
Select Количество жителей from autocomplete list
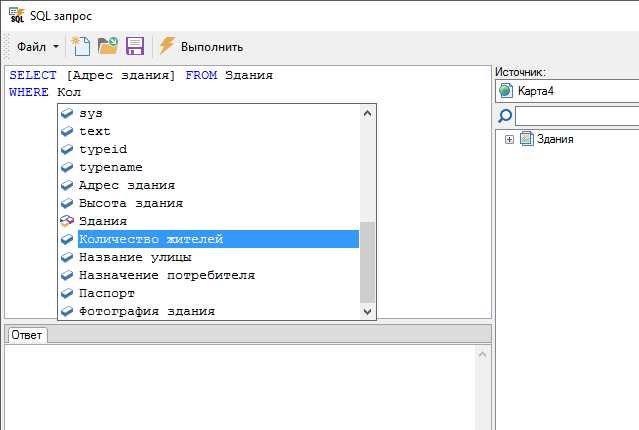click(x=150, y=239)
